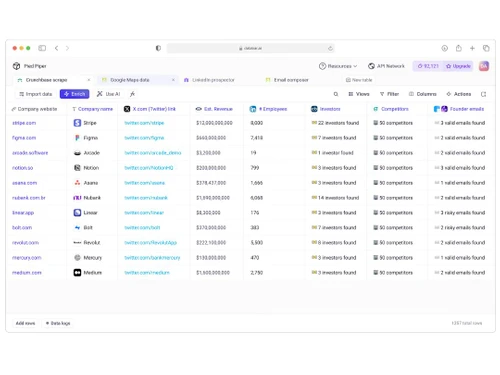This screenshot has height=375, width=500.
Task: Open the Columns settings
Action: tap(422, 94)
